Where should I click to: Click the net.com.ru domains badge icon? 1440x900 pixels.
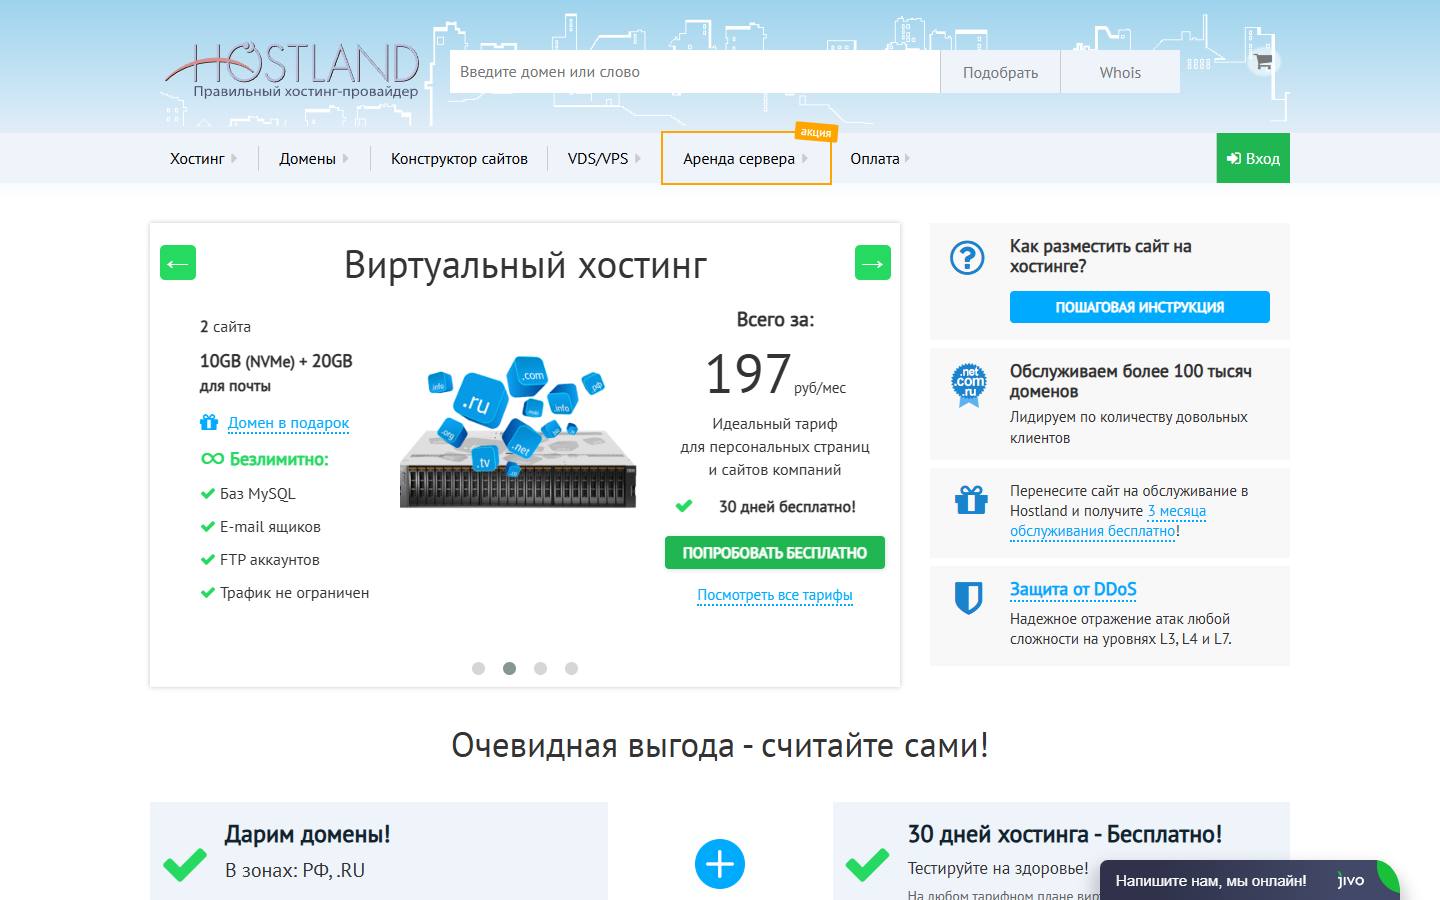point(968,385)
